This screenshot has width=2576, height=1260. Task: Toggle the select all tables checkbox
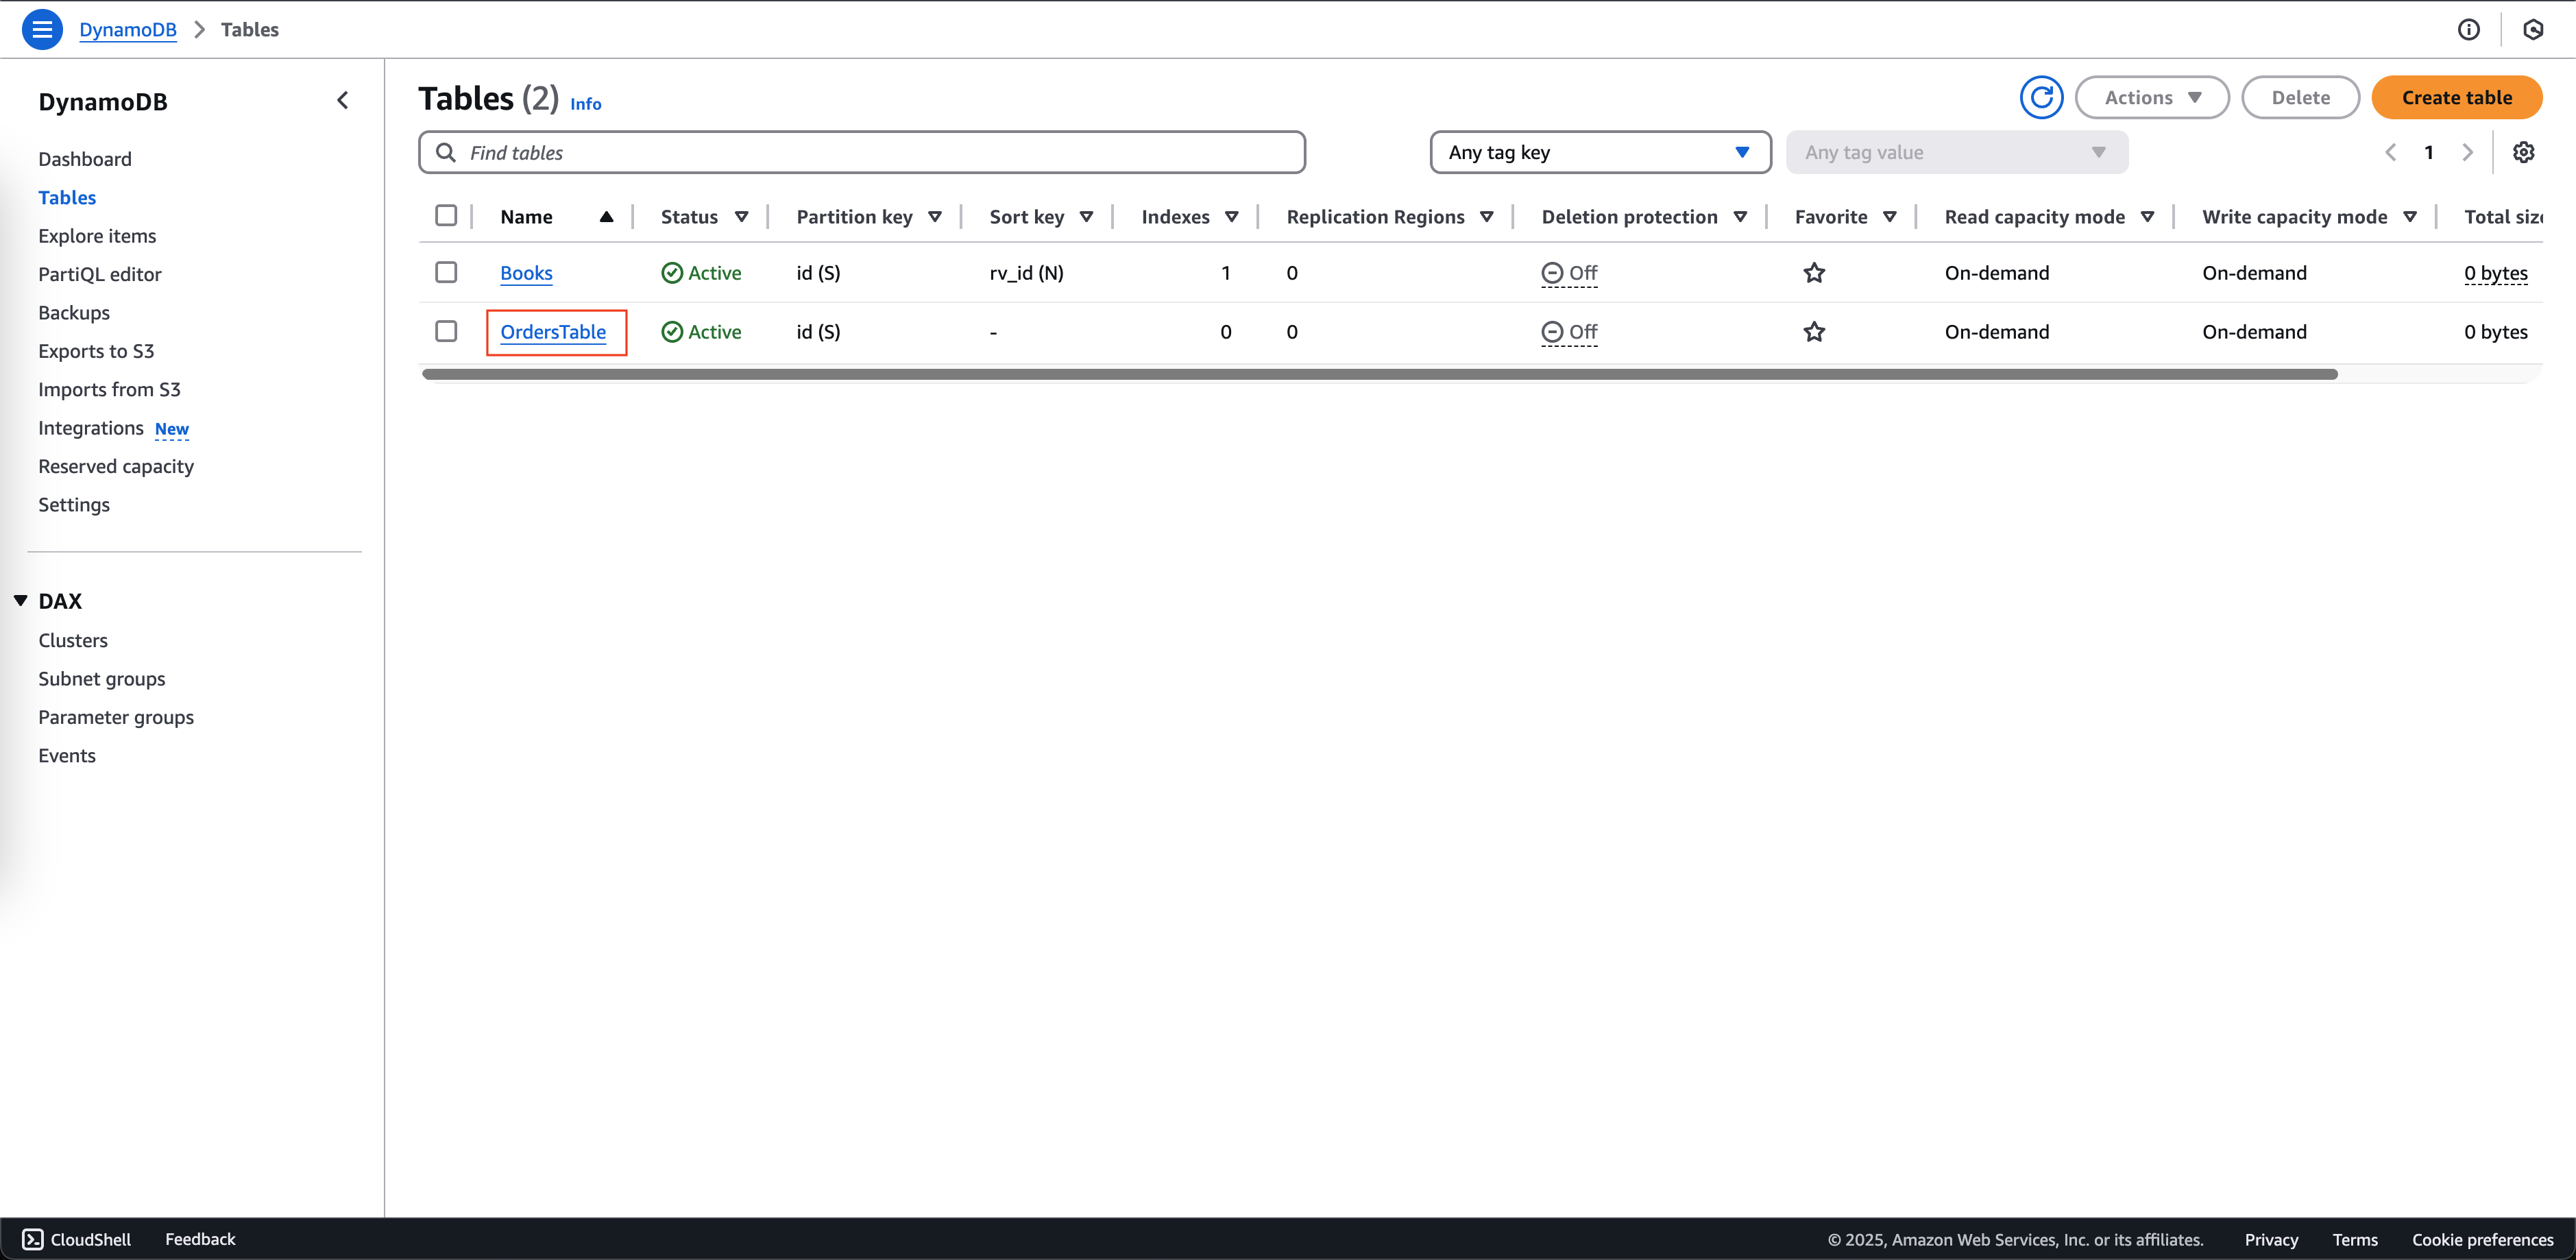(446, 215)
